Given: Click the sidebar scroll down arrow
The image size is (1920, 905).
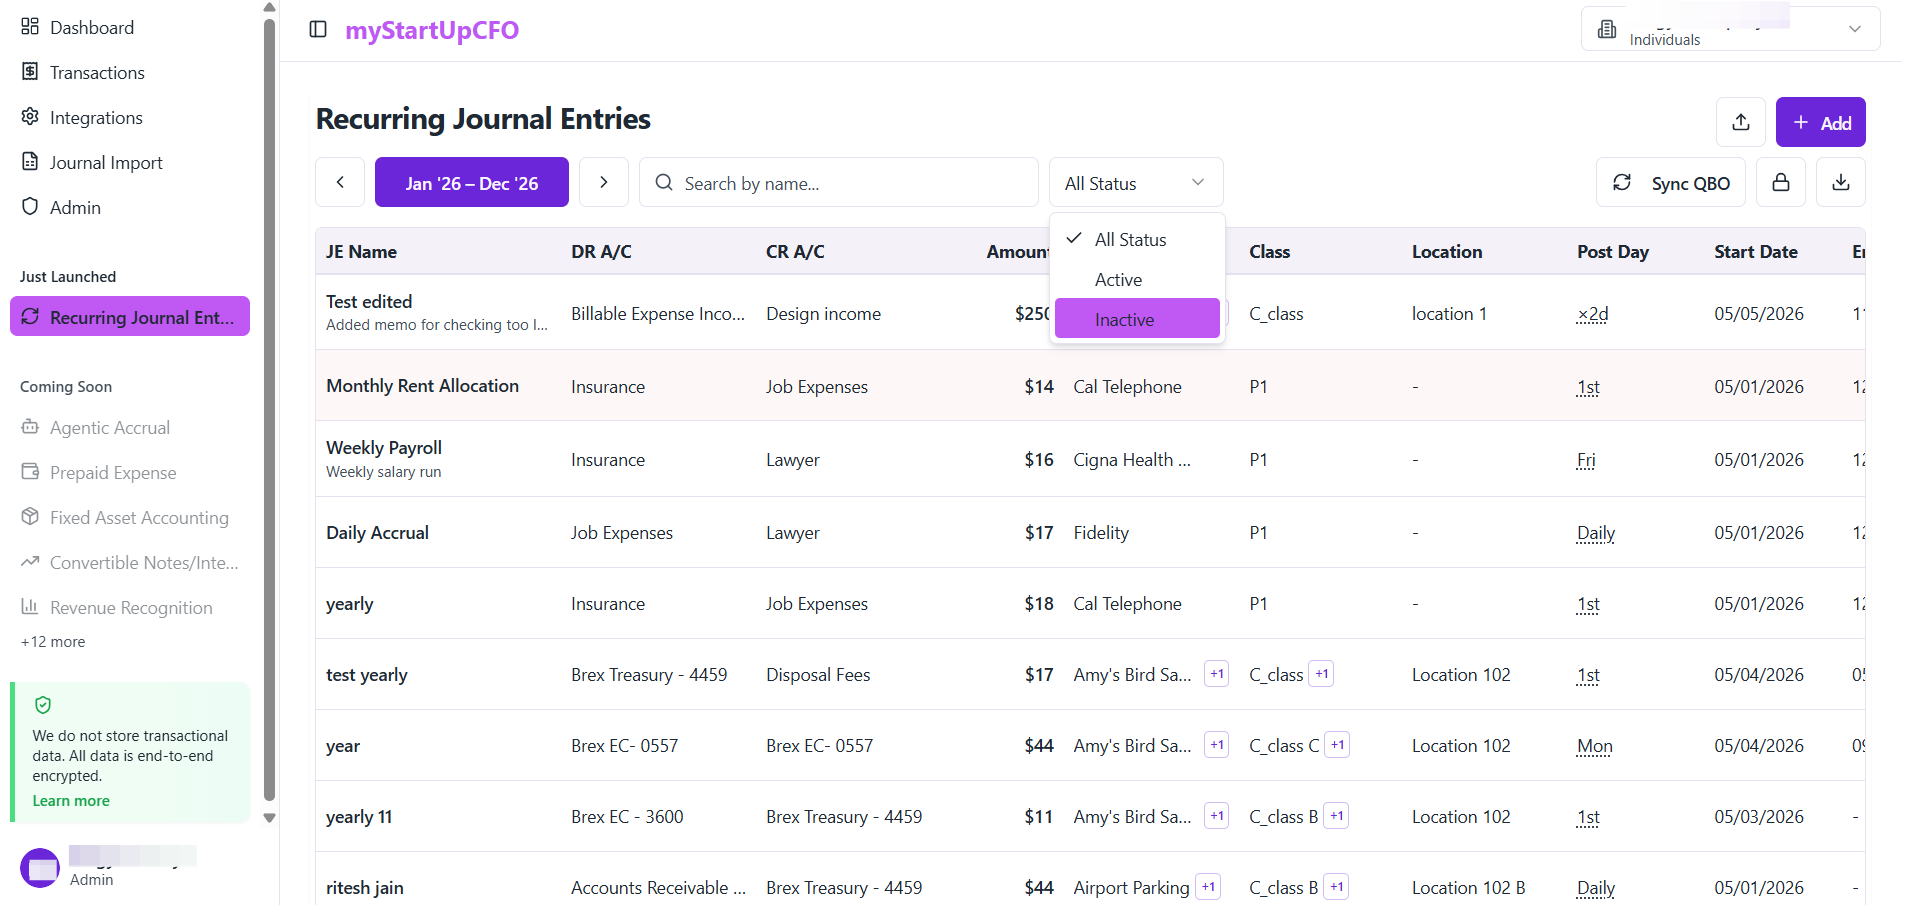Looking at the screenshot, I should click(x=269, y=818).
